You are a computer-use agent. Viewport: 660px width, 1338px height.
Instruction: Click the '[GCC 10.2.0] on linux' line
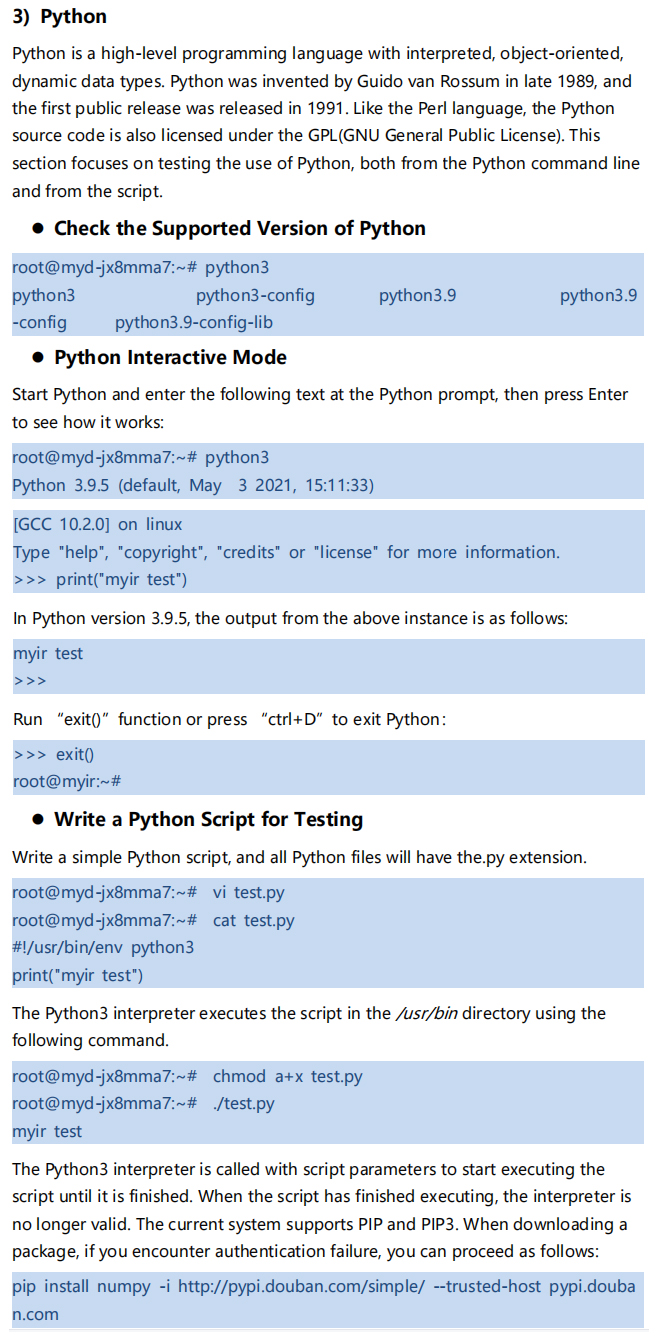(x=97, y=524)
